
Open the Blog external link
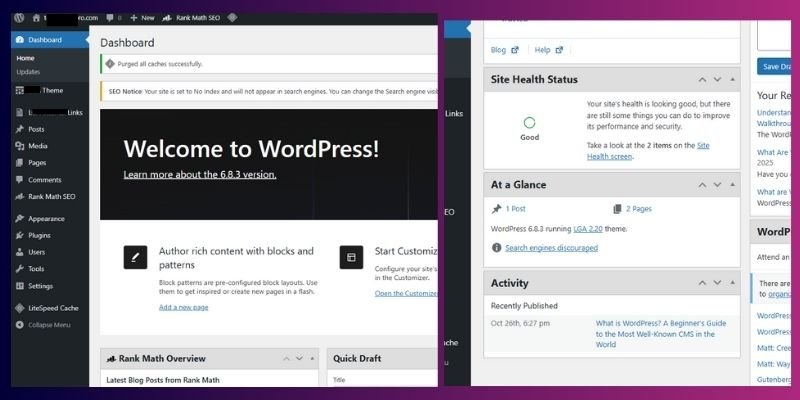504,50
